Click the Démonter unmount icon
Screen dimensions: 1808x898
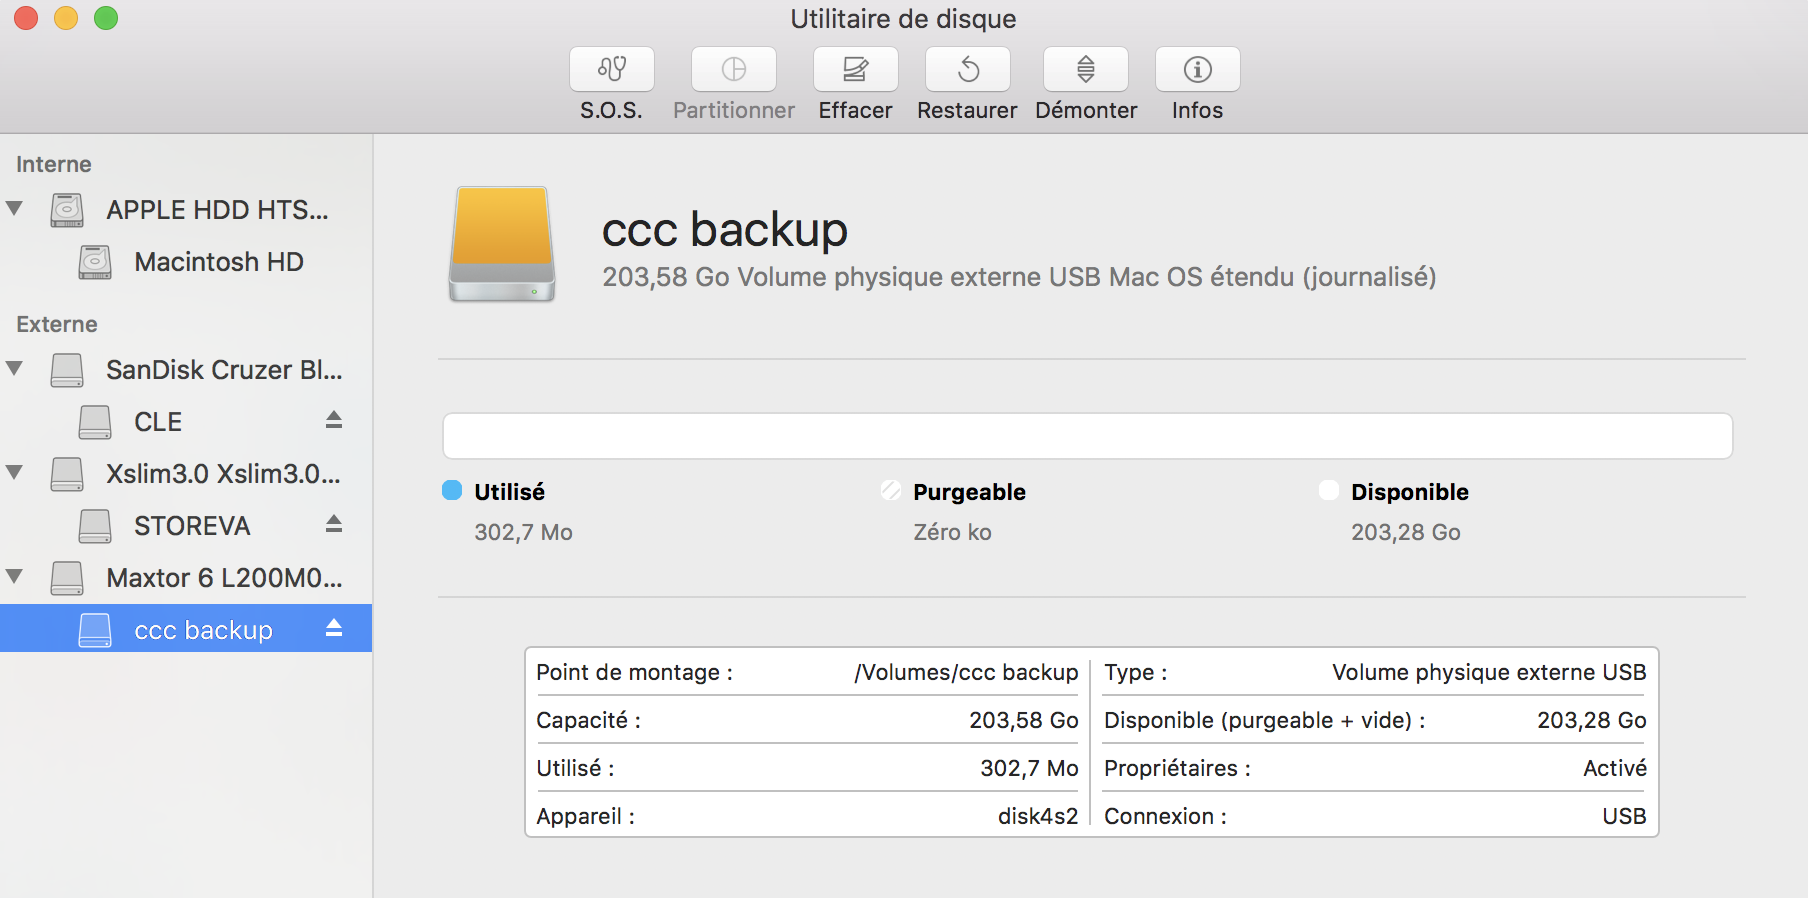pos(1085,69)
